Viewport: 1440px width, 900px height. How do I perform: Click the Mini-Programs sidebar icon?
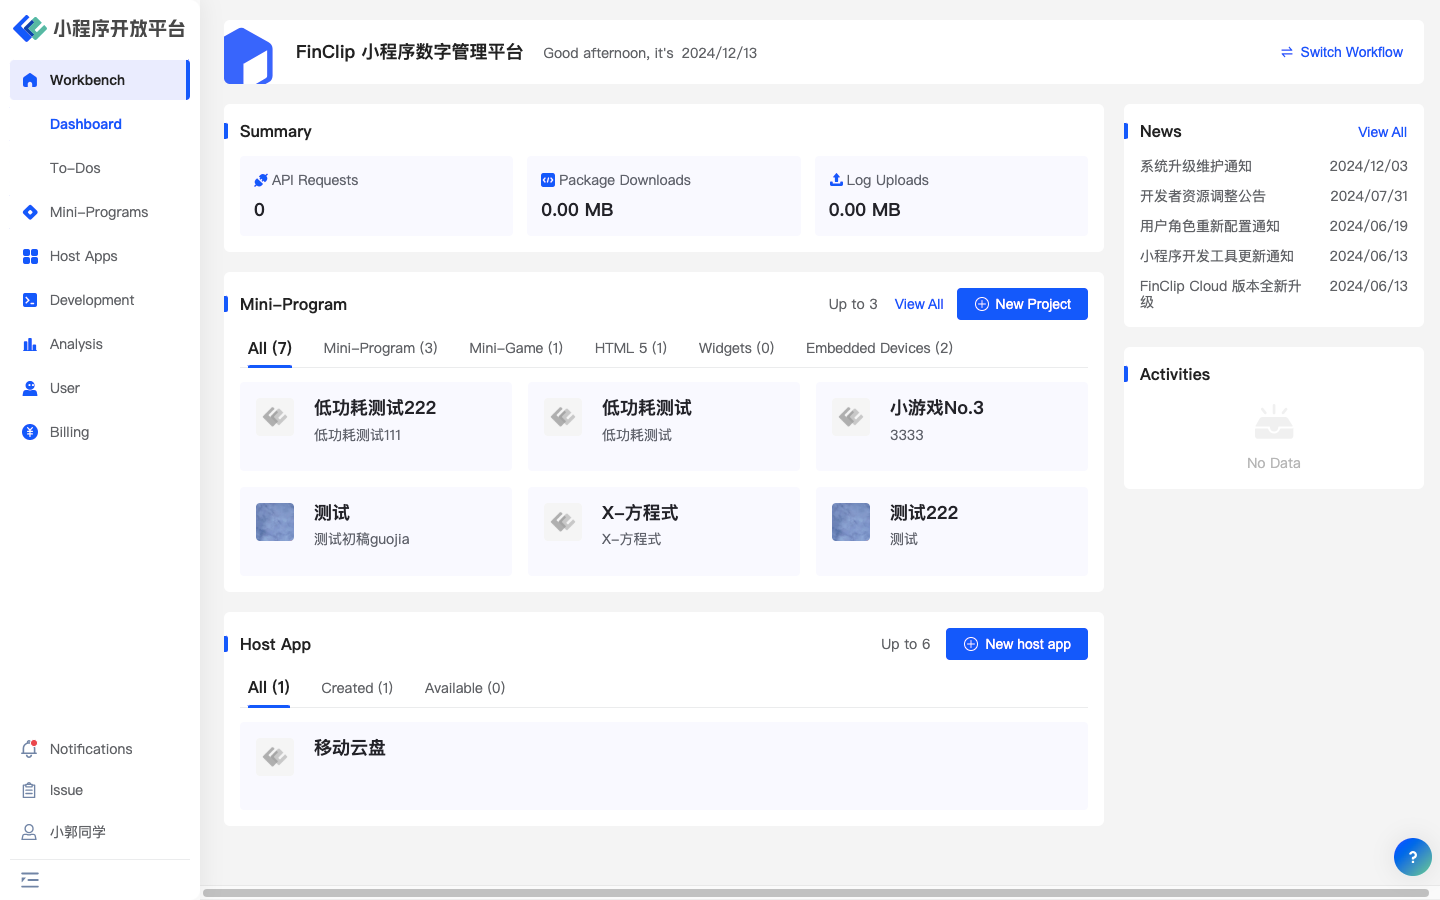(x=30, y=212)
